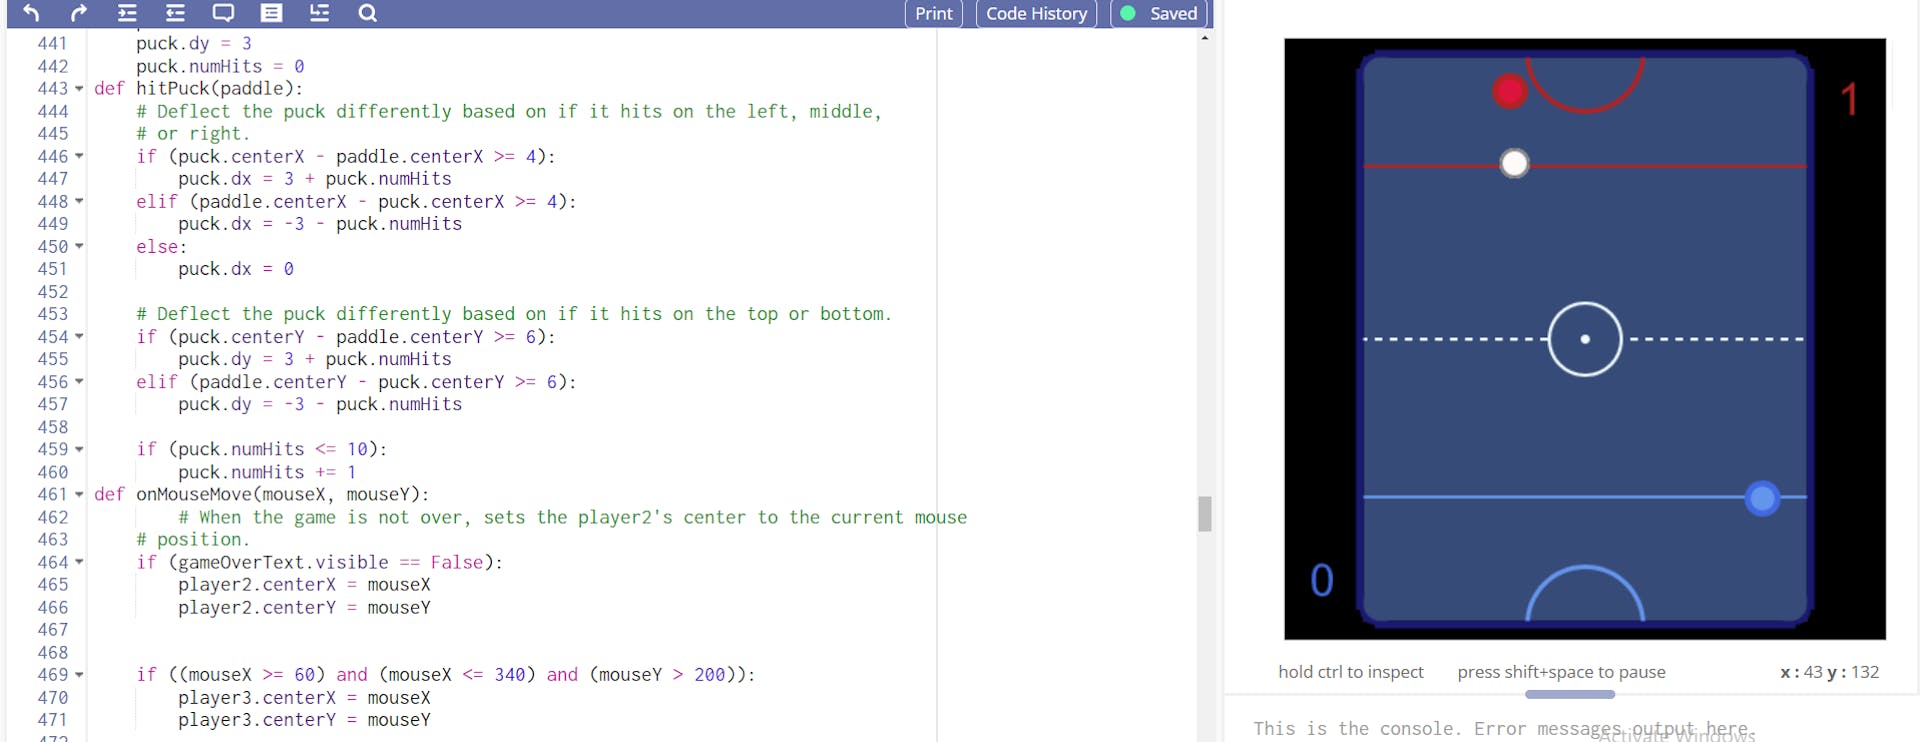Screen dimensions: 1920x742
Task: Click 'puck.numHits += 1' on line 460
Action: [267, 472]
